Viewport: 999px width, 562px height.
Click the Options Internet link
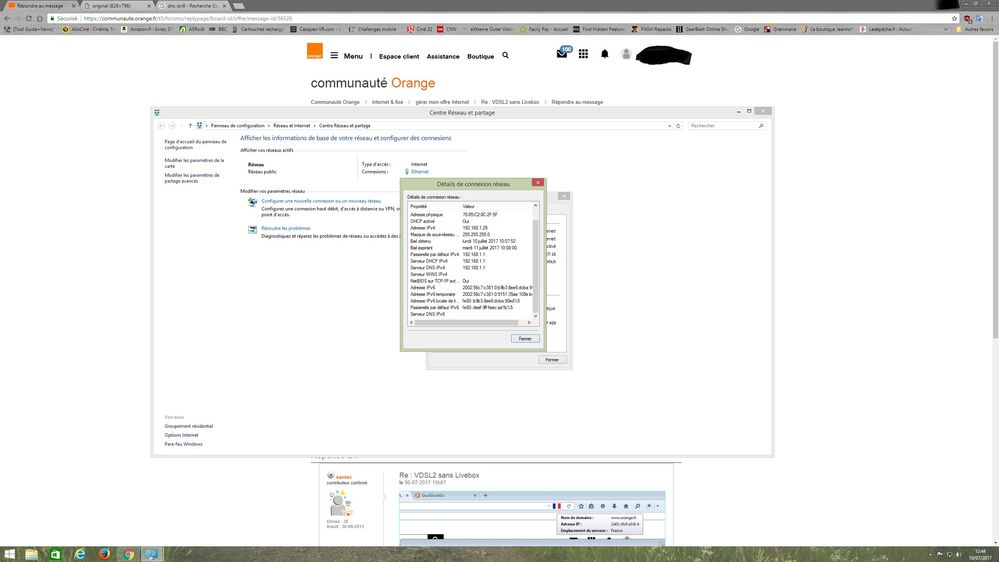(x=181, y=435)
